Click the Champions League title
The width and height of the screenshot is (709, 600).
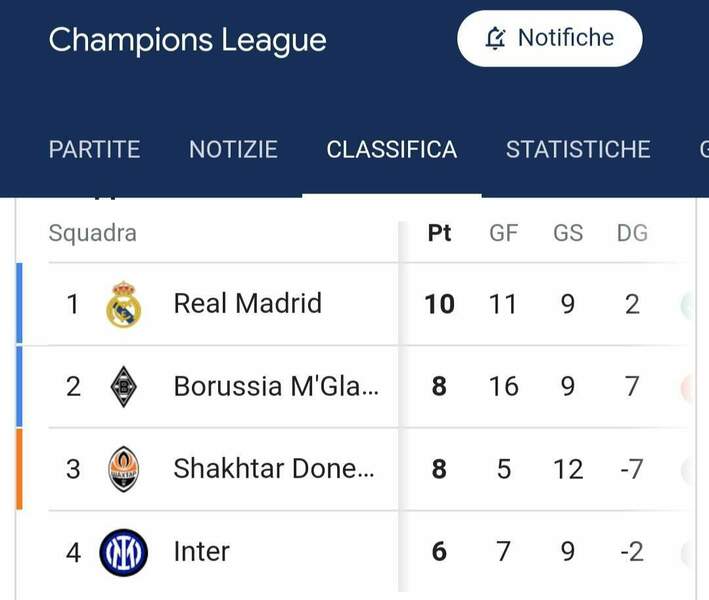tap(187, 40)
